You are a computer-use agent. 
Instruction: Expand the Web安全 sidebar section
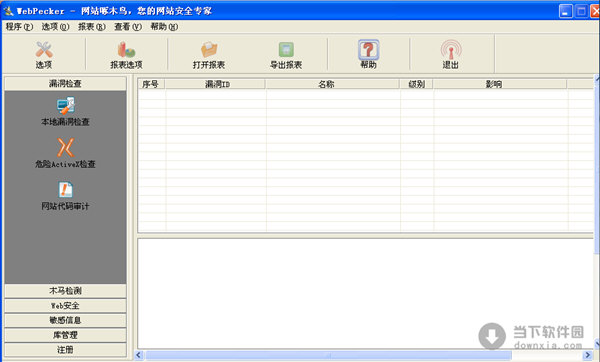(x=65, y=306)
